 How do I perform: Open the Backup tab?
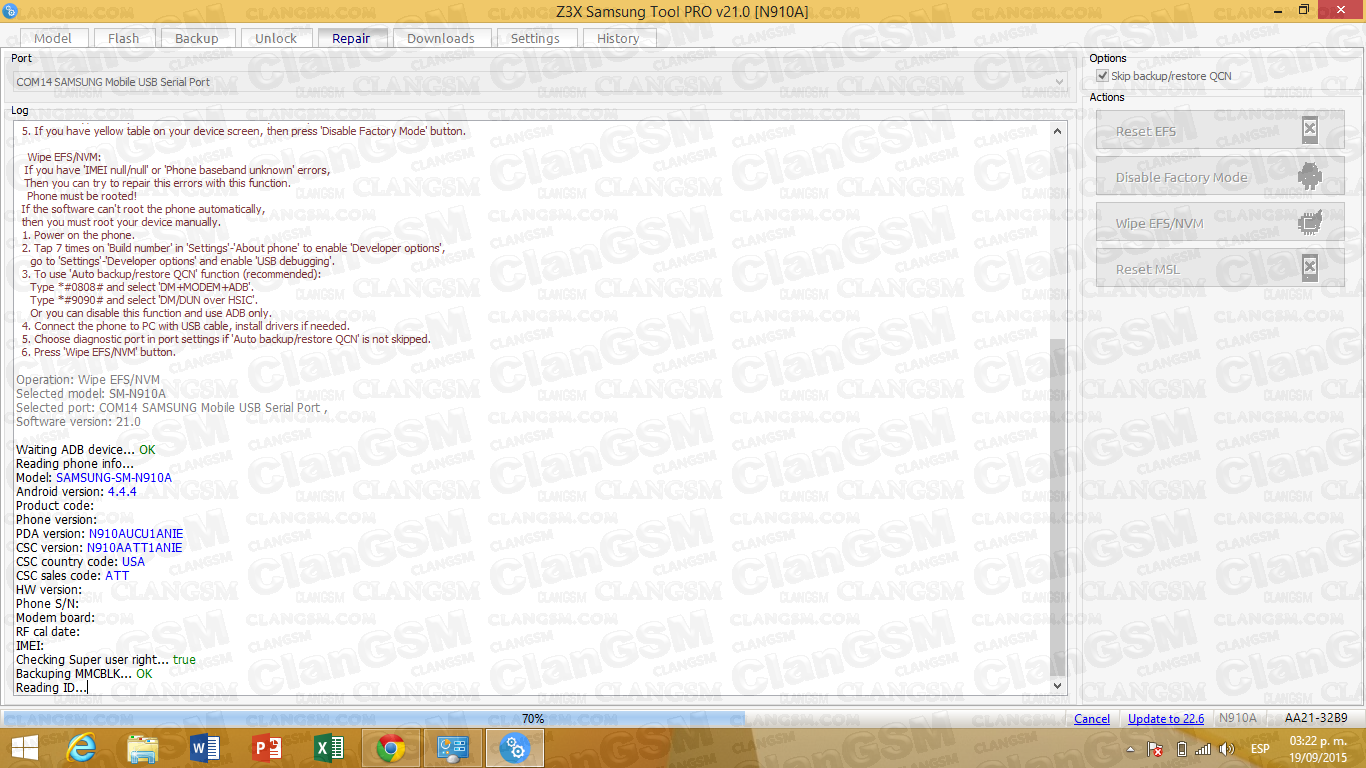tap(197, 38)
